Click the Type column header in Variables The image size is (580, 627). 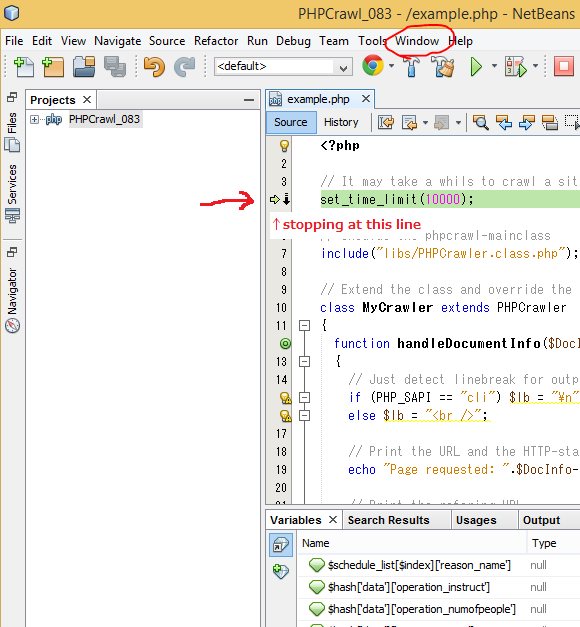554,543
